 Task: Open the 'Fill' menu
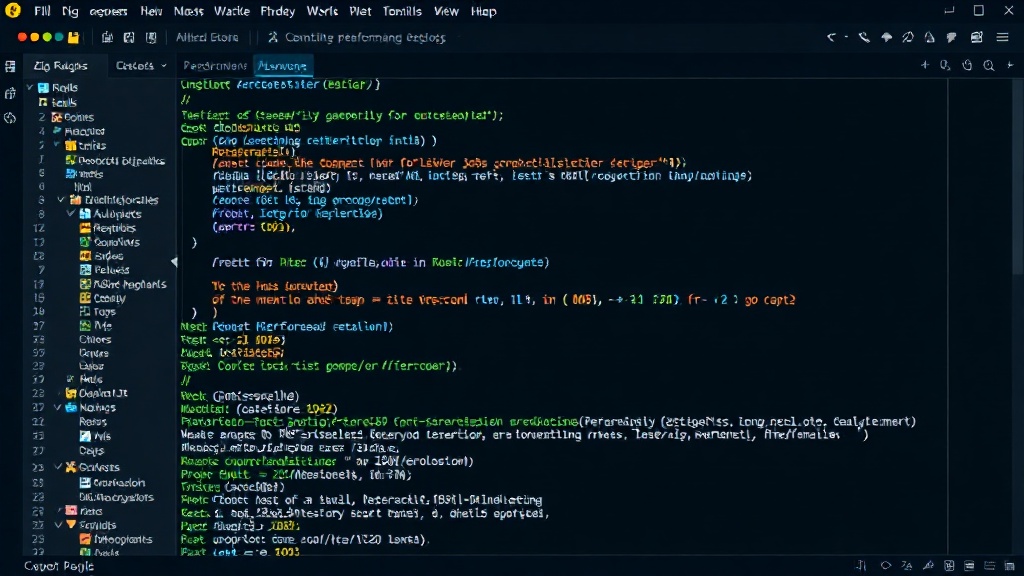pos(42,11)
